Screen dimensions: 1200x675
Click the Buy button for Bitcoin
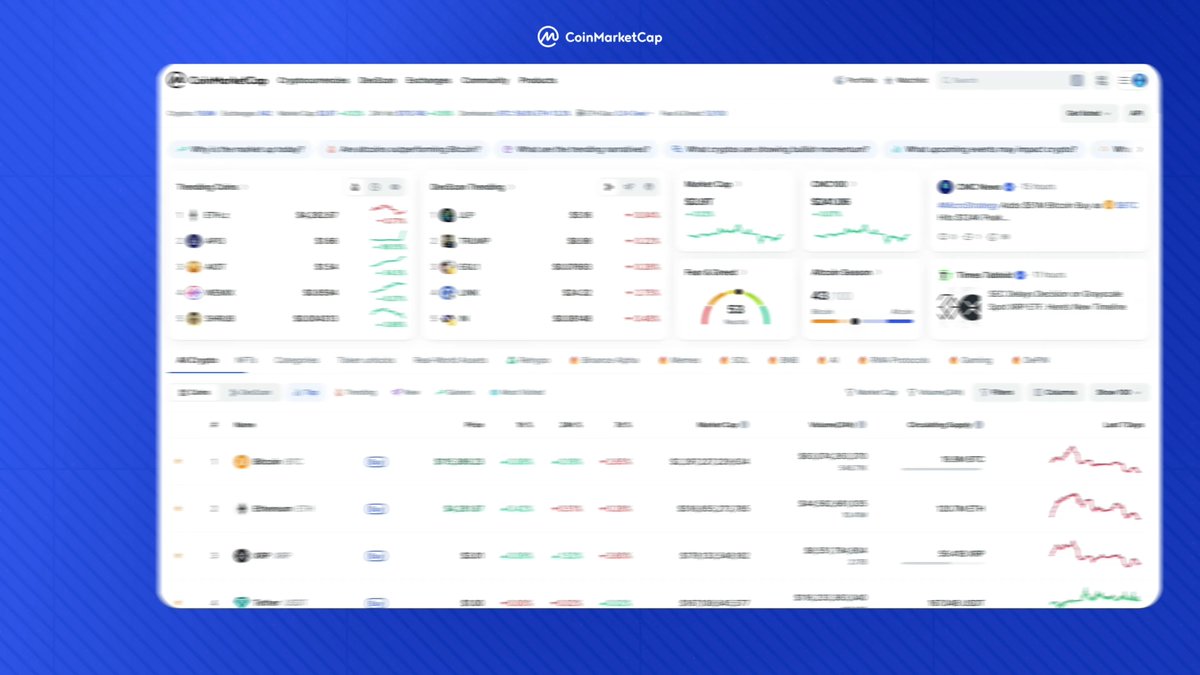(x=376, y=462)
